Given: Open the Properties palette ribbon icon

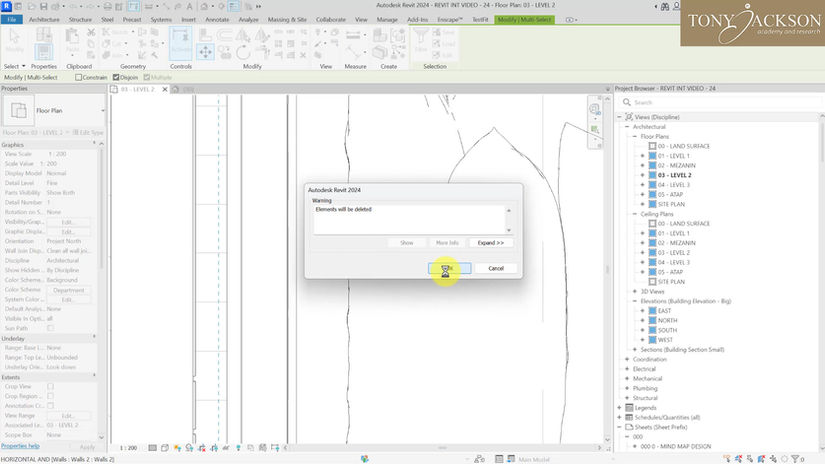Looking at the screenshot, I should pos(44,52).
